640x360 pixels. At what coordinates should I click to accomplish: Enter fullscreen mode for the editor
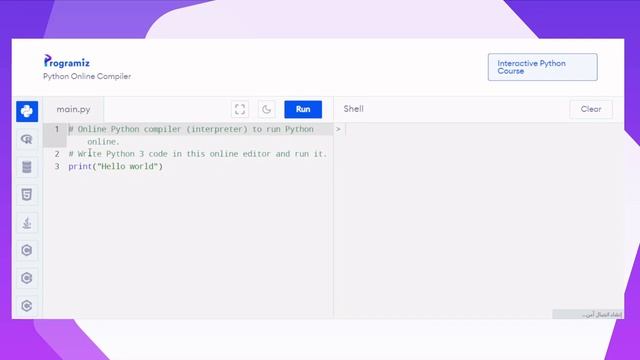click(240, 109)
